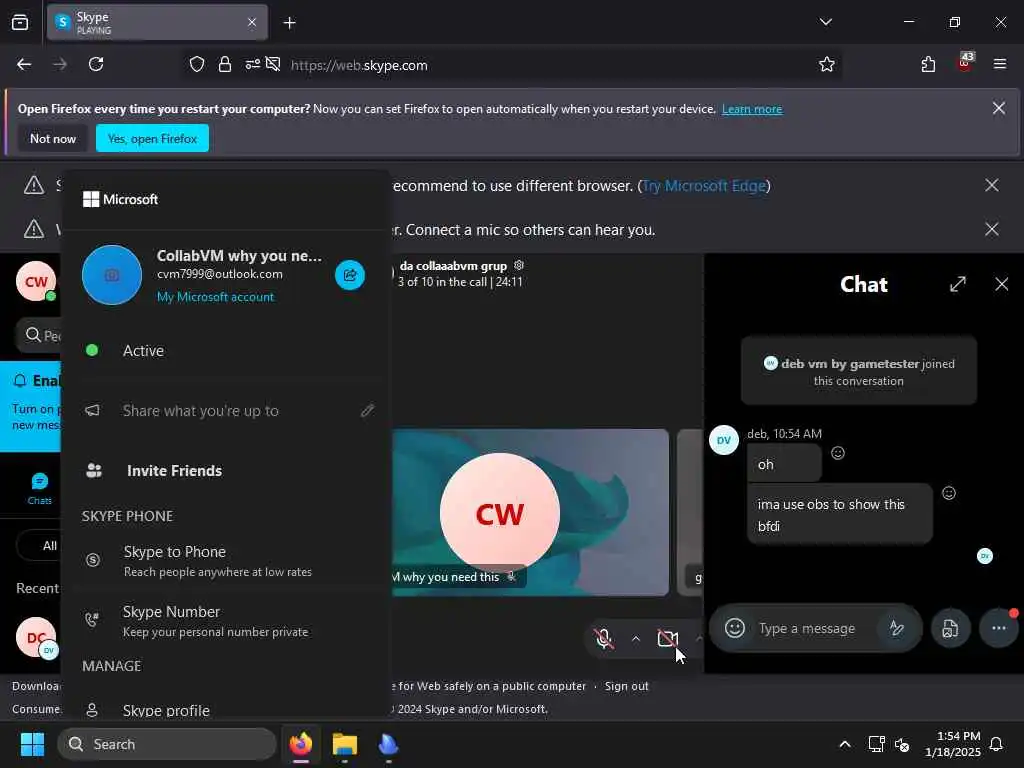Close the Chat panel
Viewport: 1024px width, 768px height.
point(1002,284)
